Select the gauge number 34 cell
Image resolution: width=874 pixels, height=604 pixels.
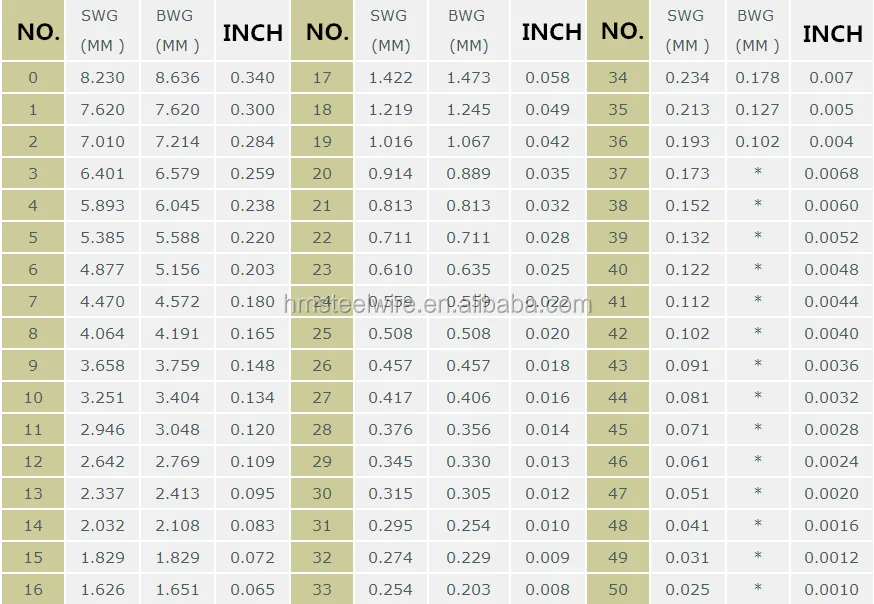click(618, 77)
